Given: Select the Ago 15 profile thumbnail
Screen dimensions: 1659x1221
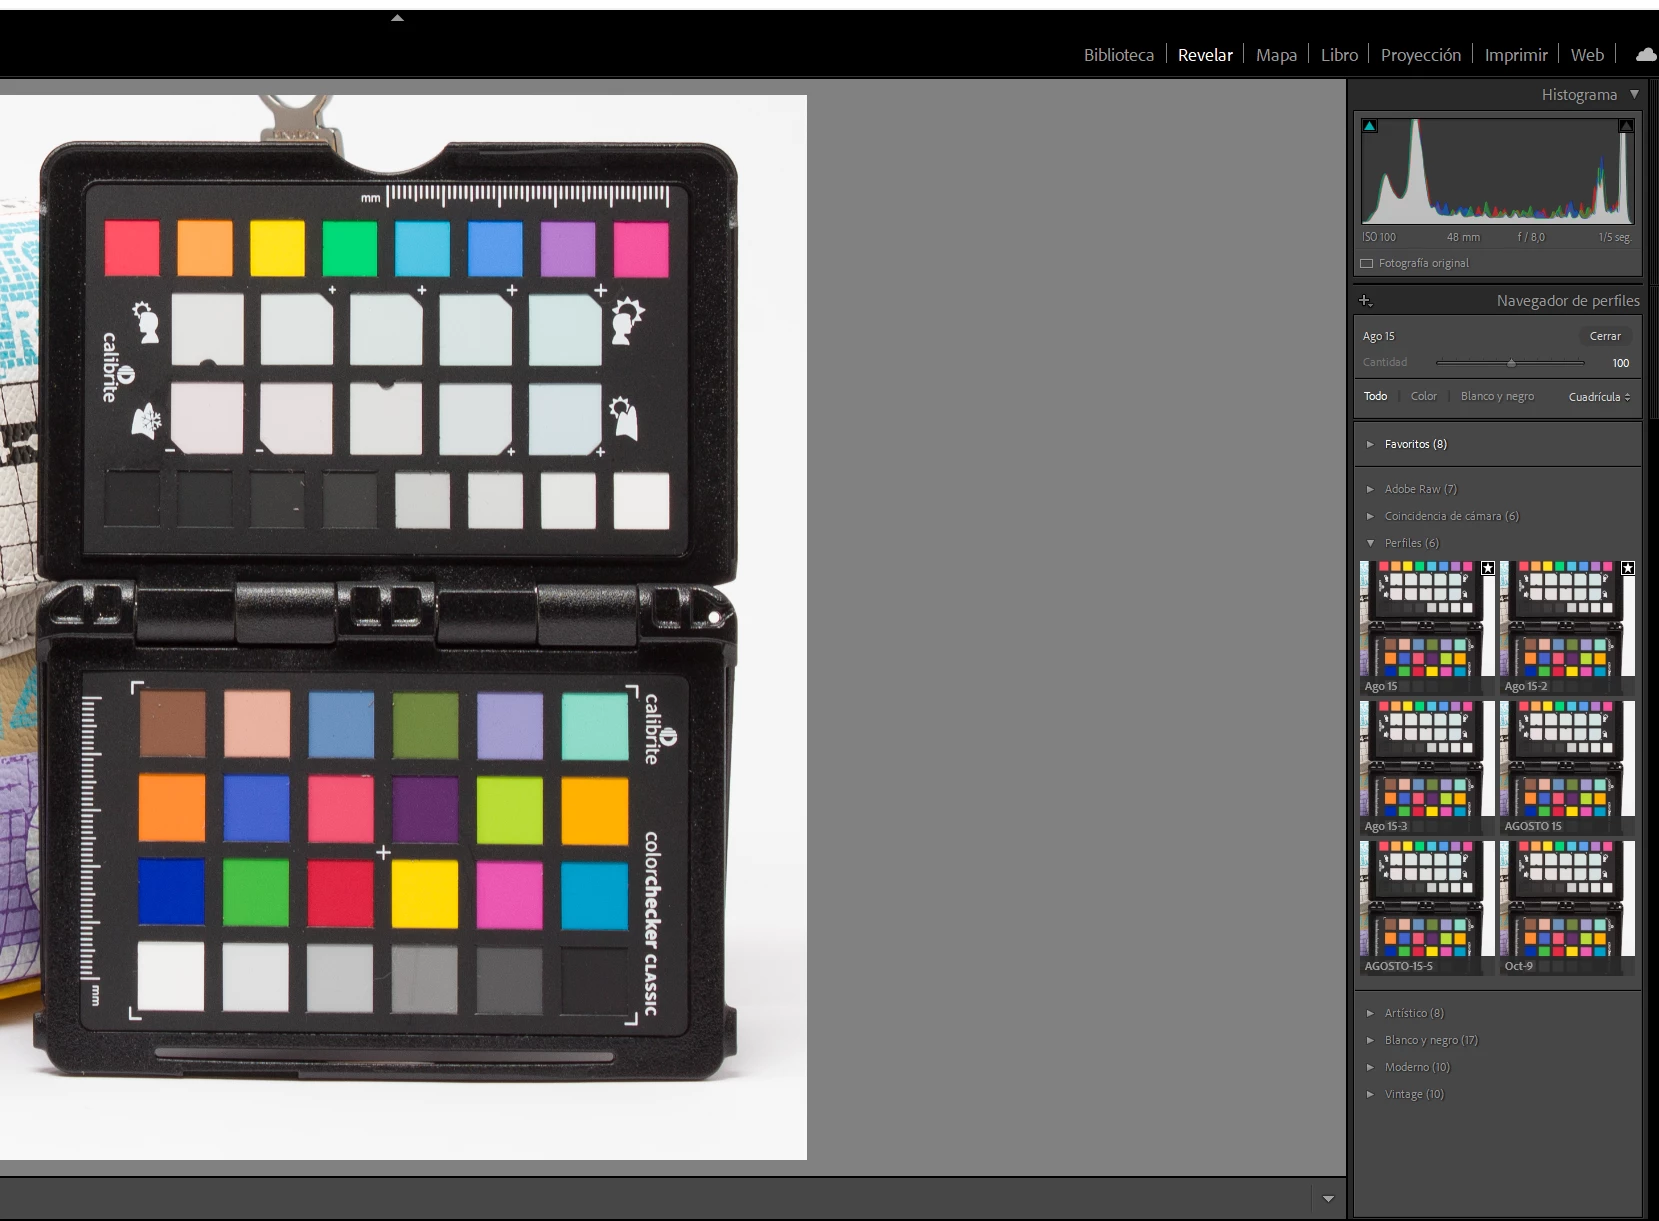Looking at the screenshot, I should (x=1427, y=628).
